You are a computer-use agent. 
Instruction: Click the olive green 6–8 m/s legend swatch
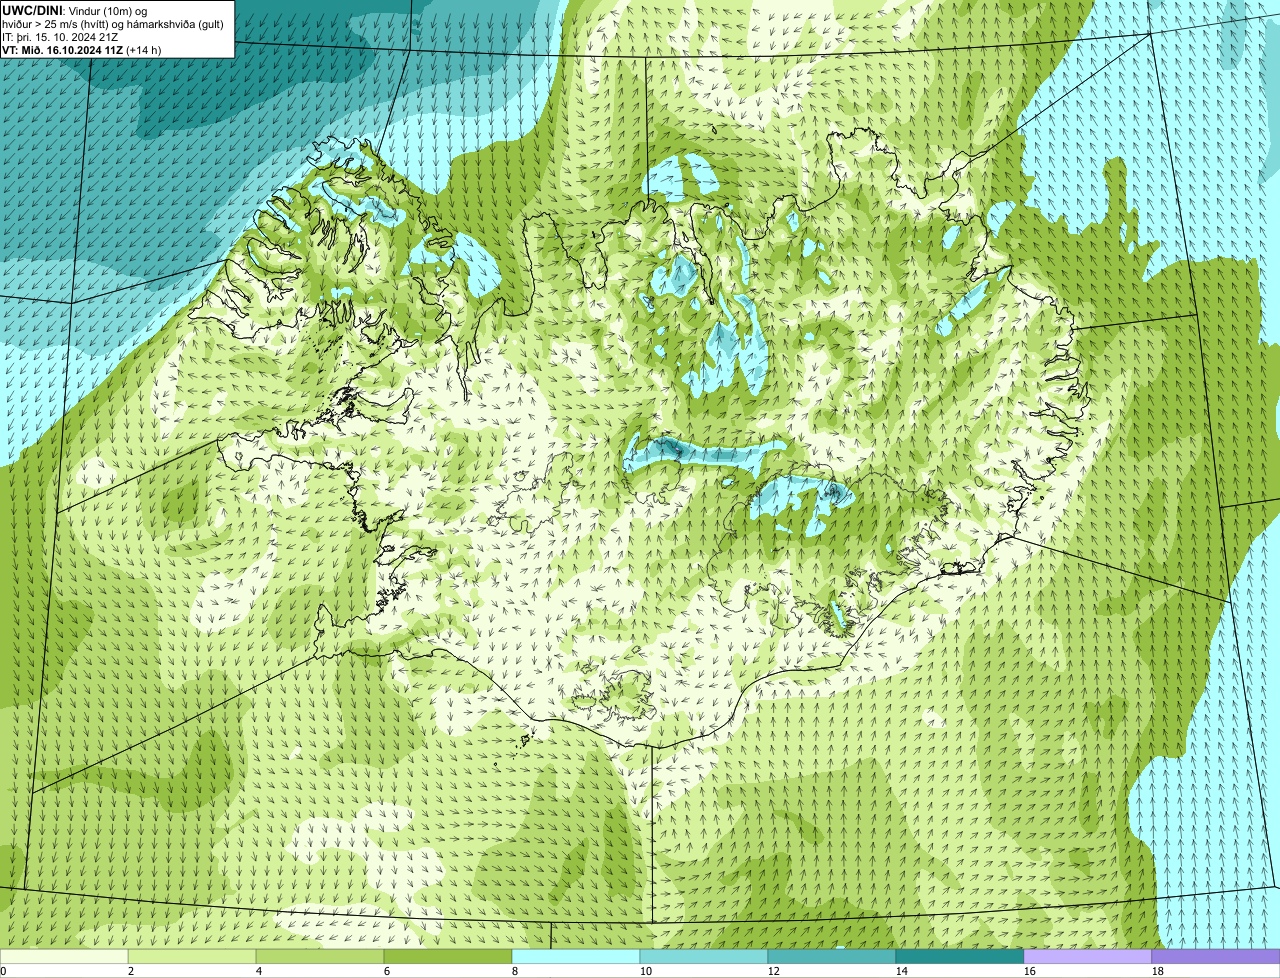click(448, 956)
